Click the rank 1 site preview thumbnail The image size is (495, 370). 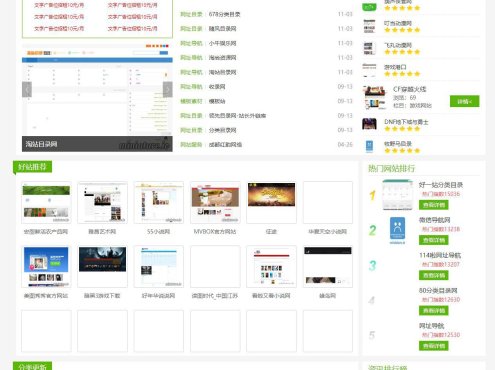coord(397,195)
